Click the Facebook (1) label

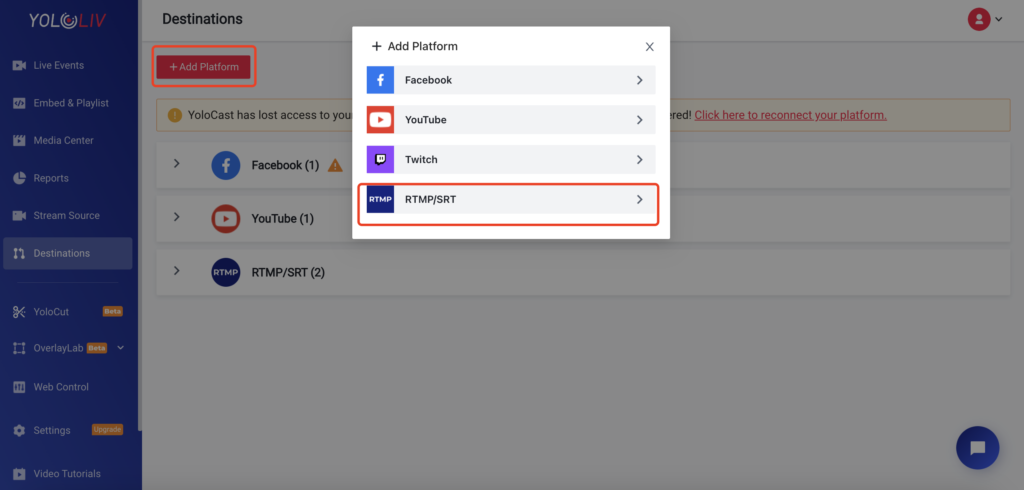[285, 165]
